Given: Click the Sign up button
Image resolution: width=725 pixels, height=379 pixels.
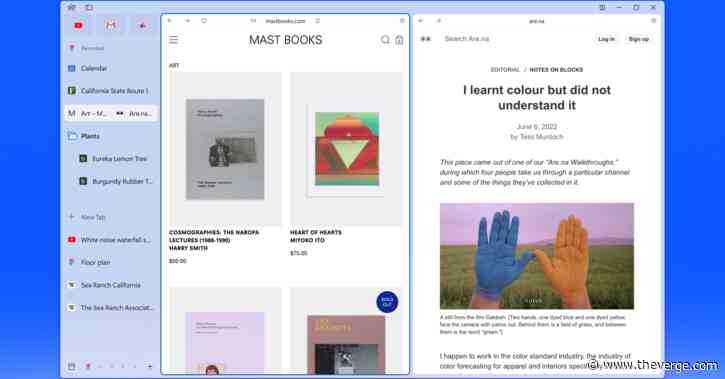Looking at the screenshot, I should tap(639, 39).
